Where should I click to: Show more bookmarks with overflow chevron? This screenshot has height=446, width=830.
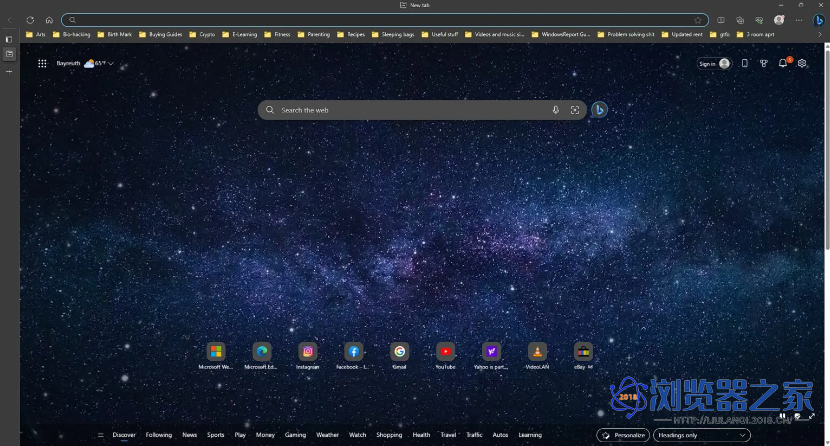pos(820,34)
